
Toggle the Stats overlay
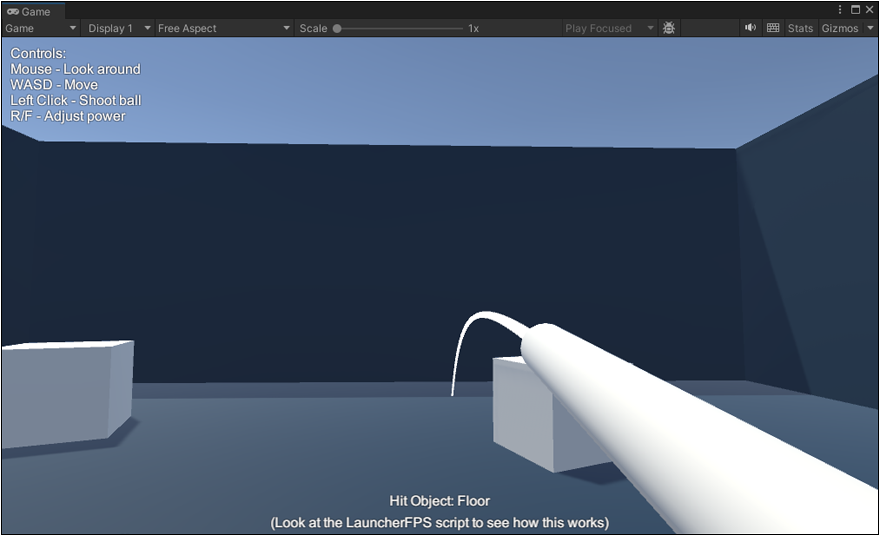click(x=800, y=28)
